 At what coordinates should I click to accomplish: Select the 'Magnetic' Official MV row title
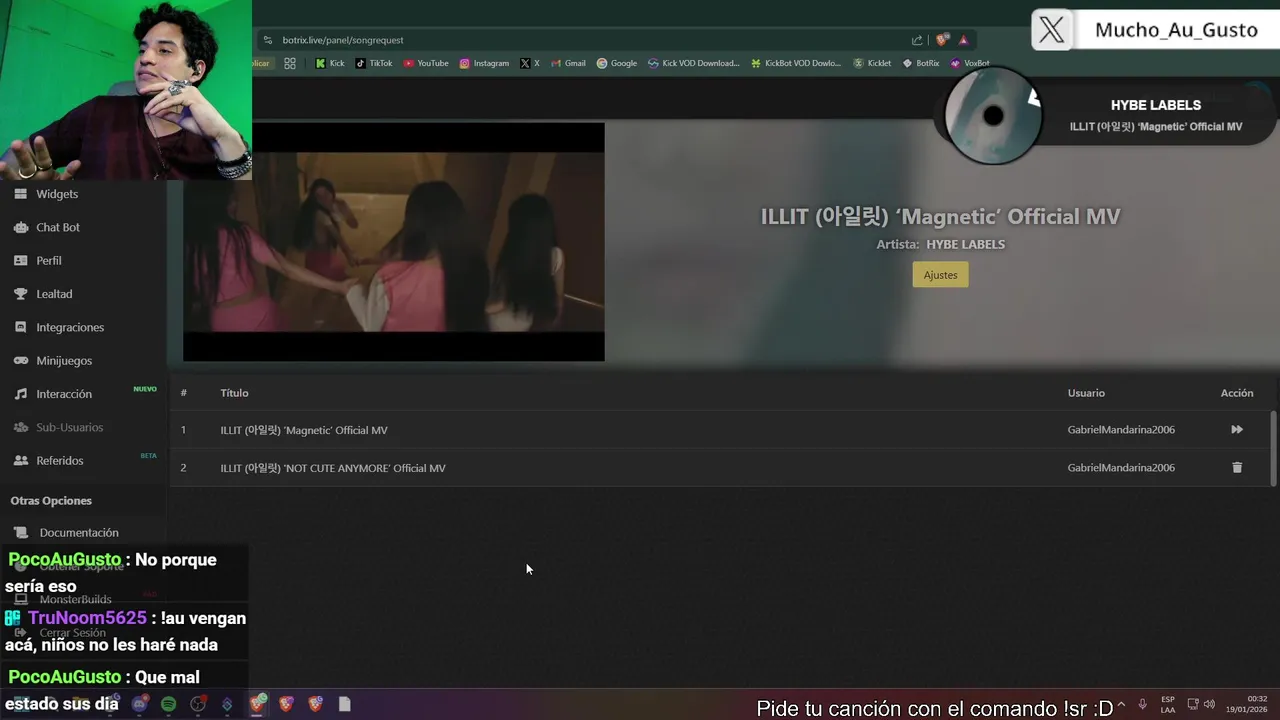(x=304, y=430)
